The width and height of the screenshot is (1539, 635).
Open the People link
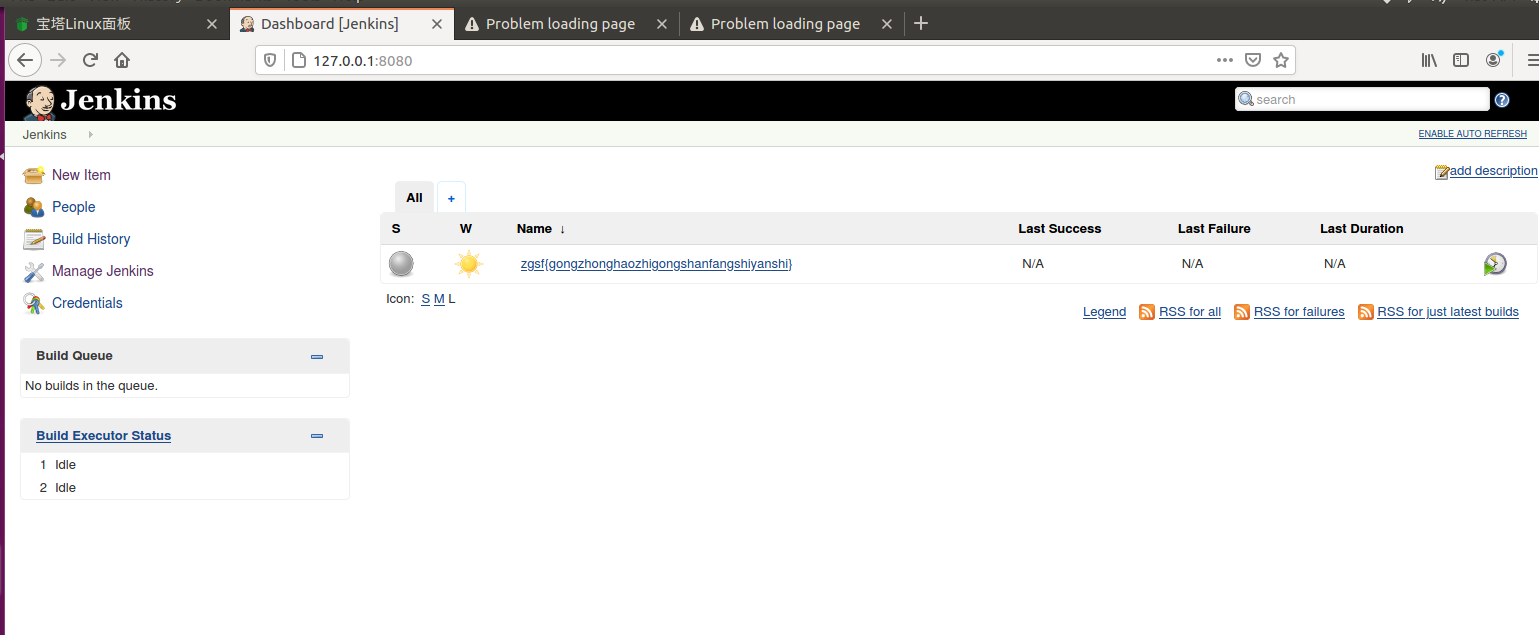tap(74, 207)
